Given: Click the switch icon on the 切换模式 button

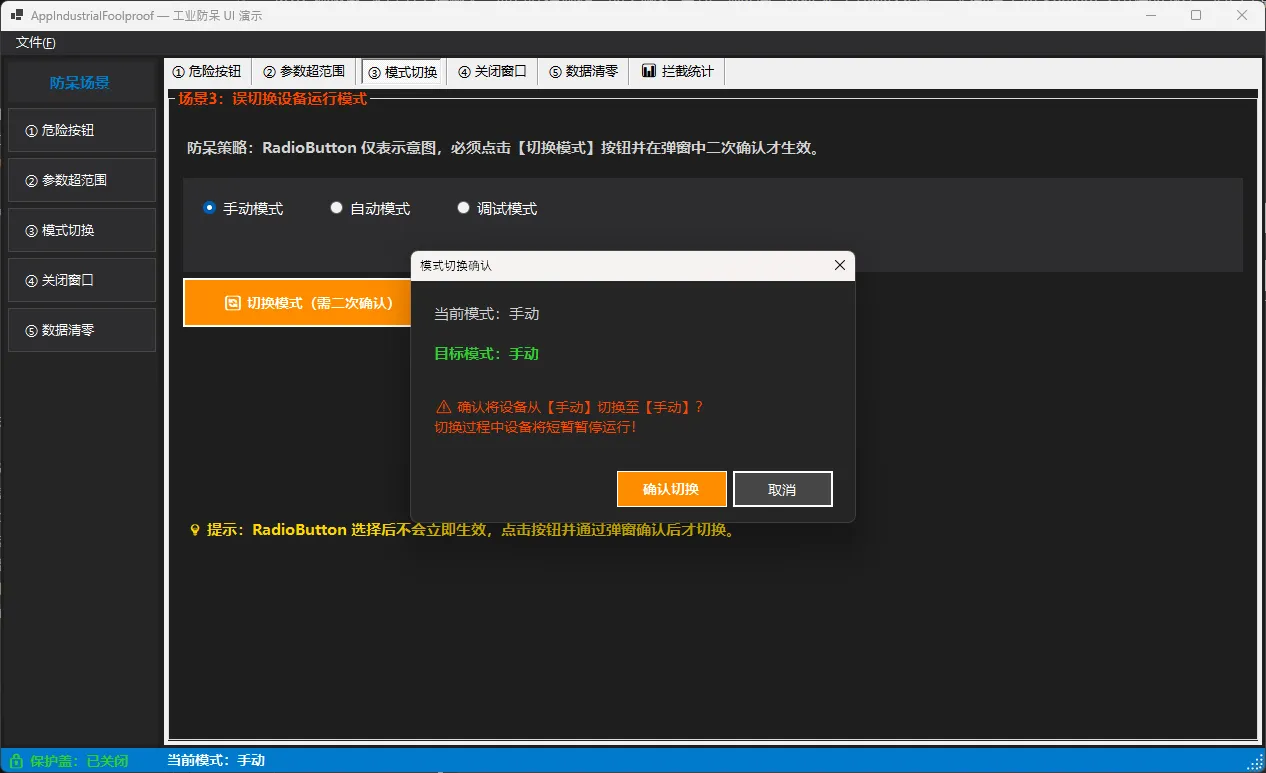Looking at the screenshot, I should tap(232, 303).
